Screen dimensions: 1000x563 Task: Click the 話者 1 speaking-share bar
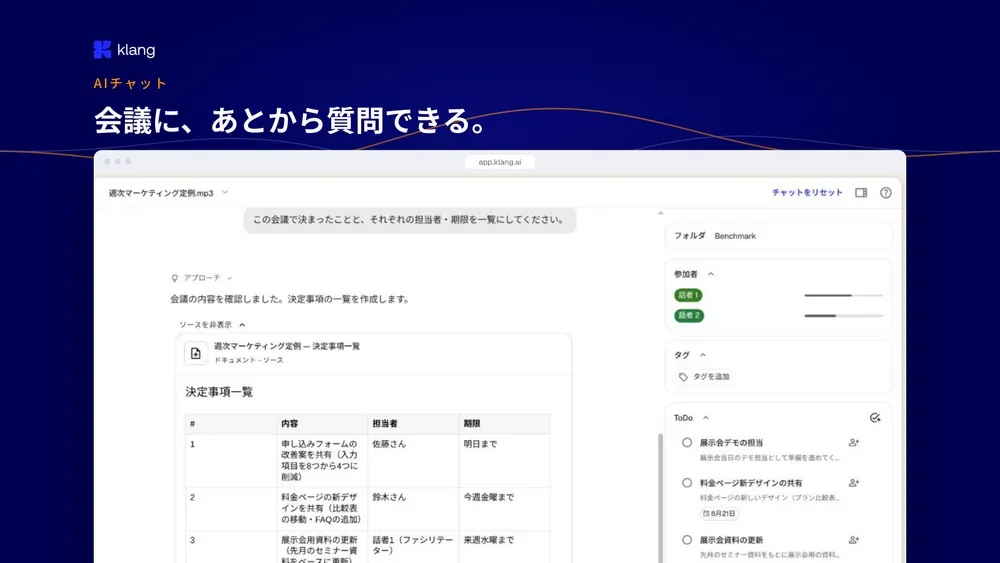tap(844, 295)
